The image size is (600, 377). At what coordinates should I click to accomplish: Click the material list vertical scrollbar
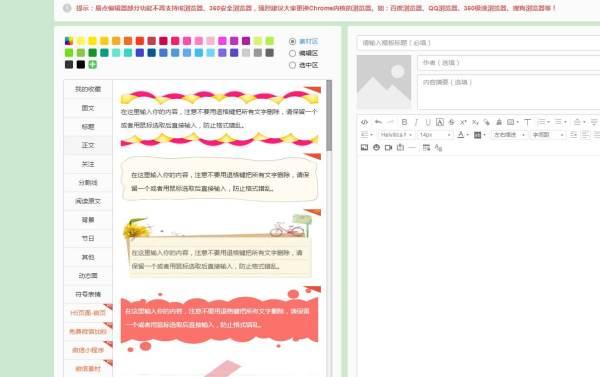(x=329, y=115)
